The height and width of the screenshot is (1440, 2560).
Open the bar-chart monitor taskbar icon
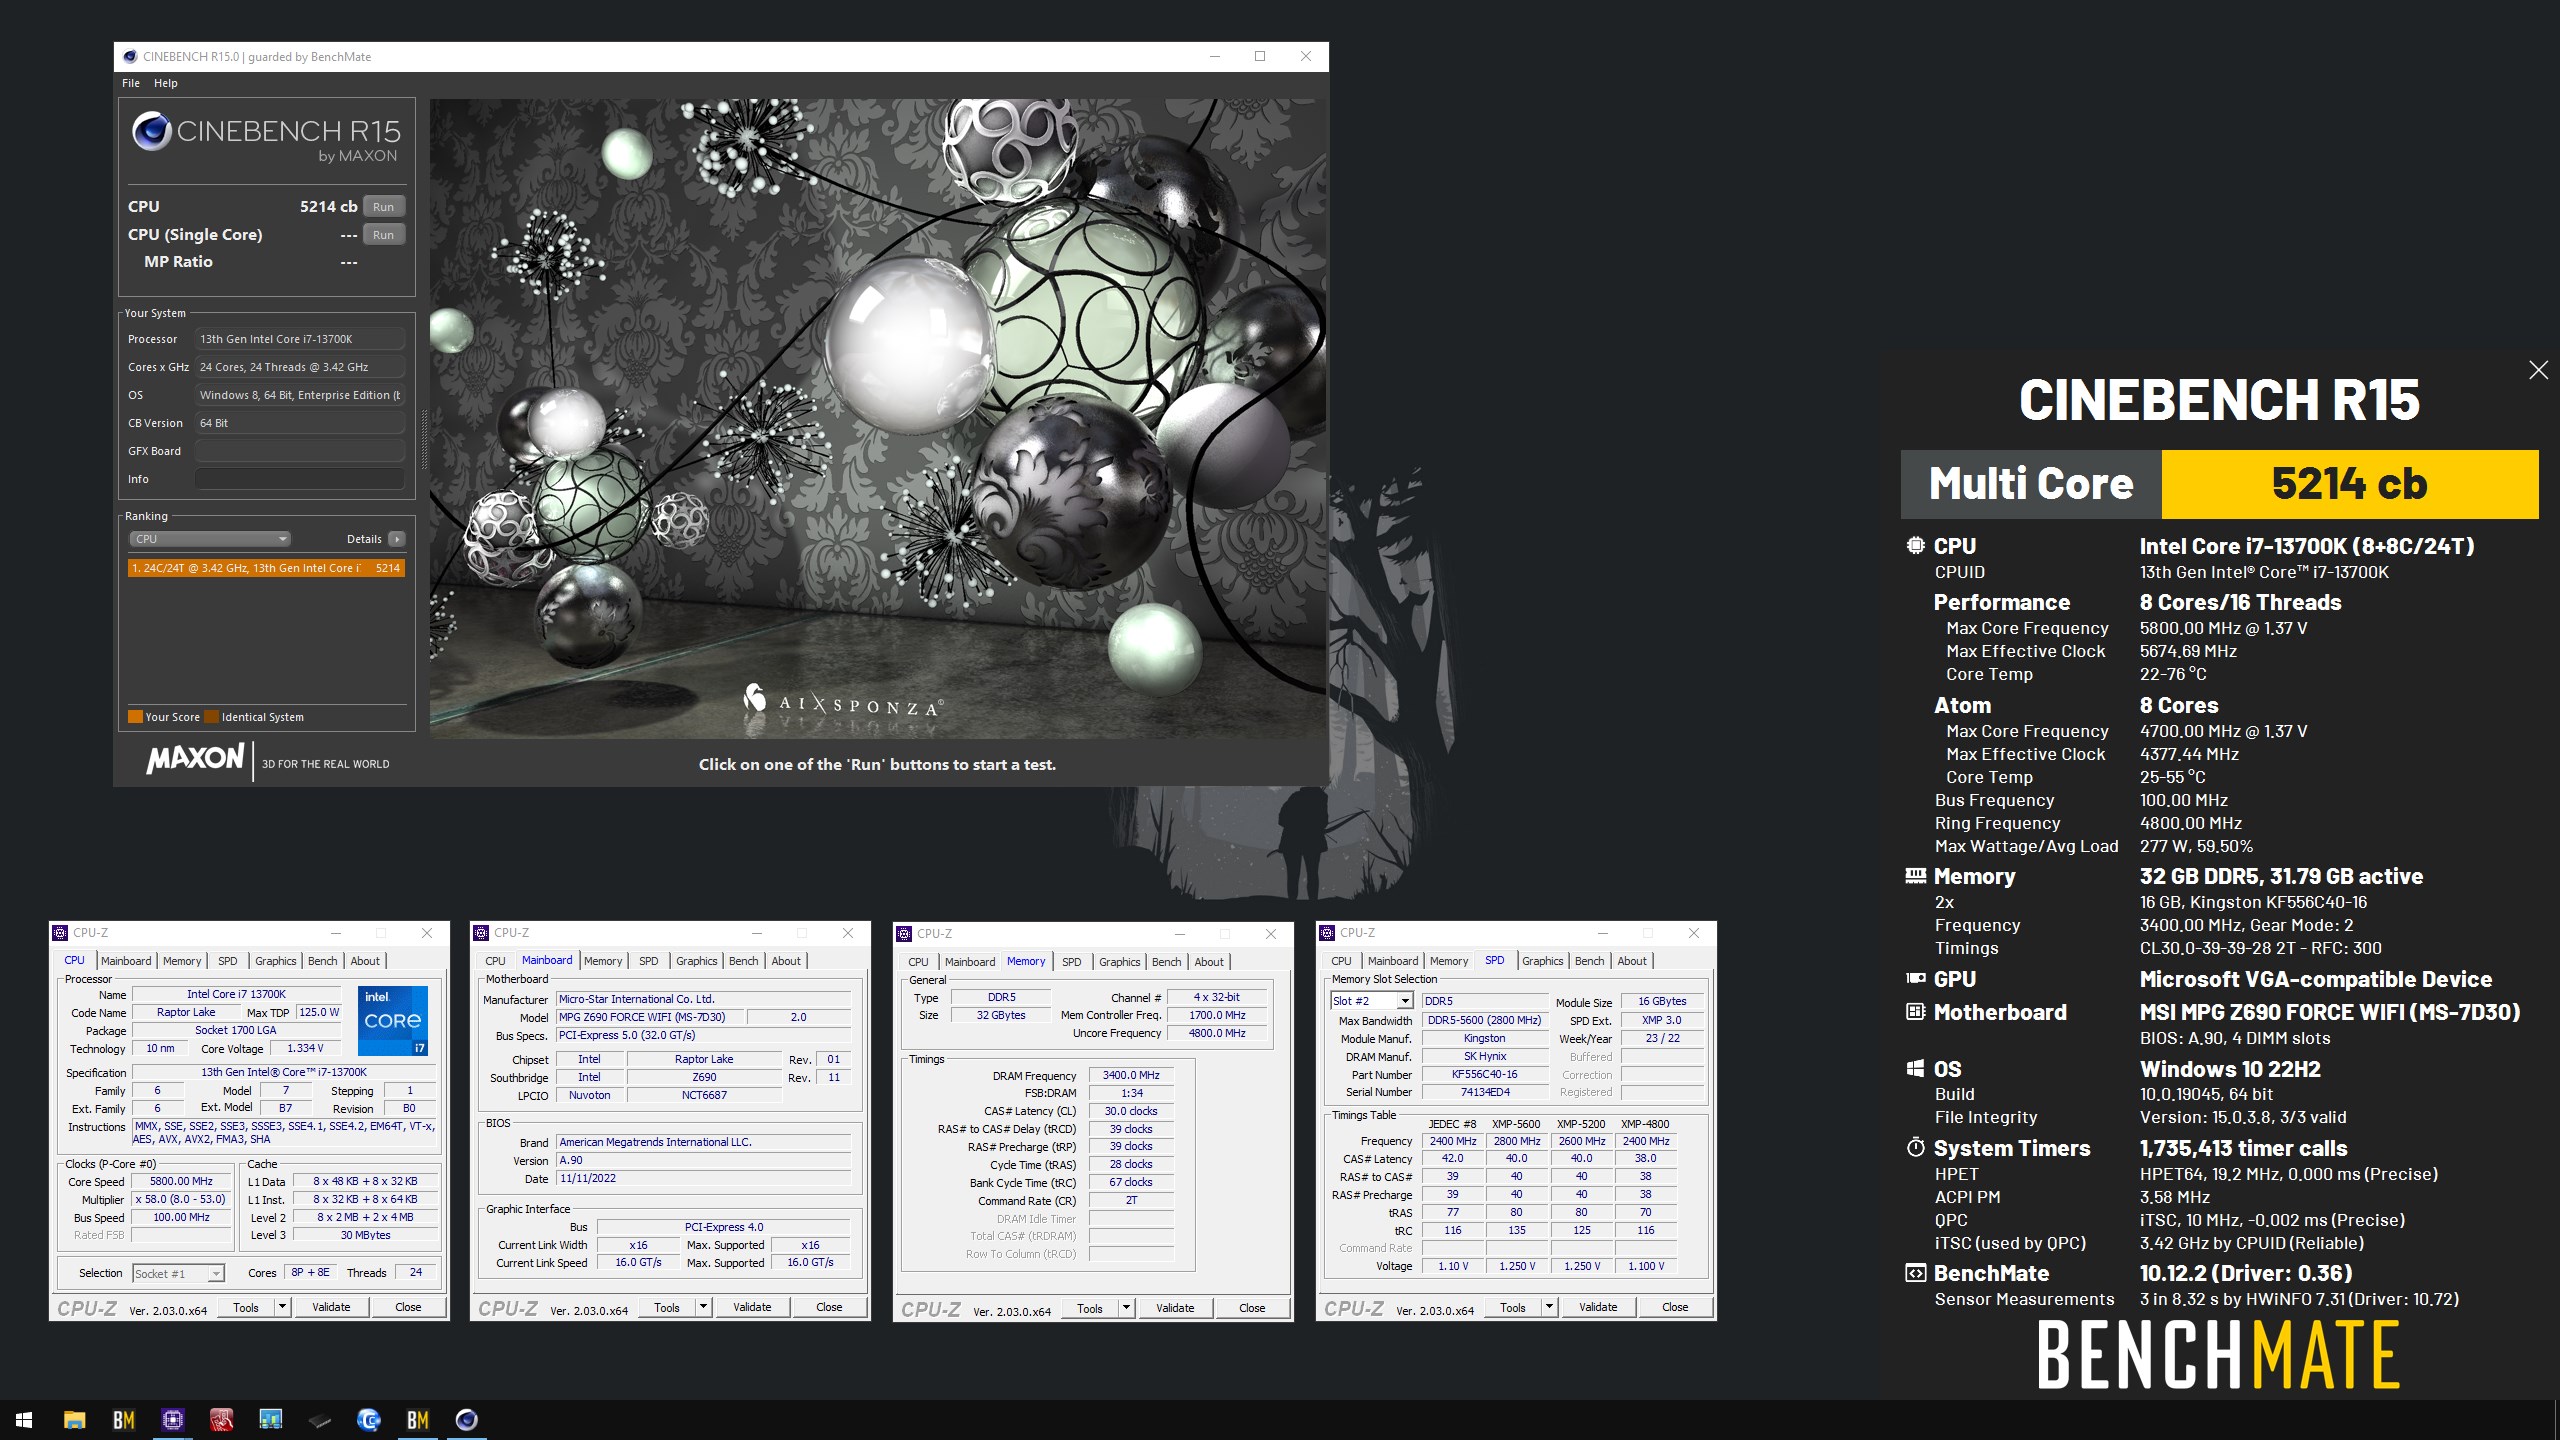tap(270, 1420)
